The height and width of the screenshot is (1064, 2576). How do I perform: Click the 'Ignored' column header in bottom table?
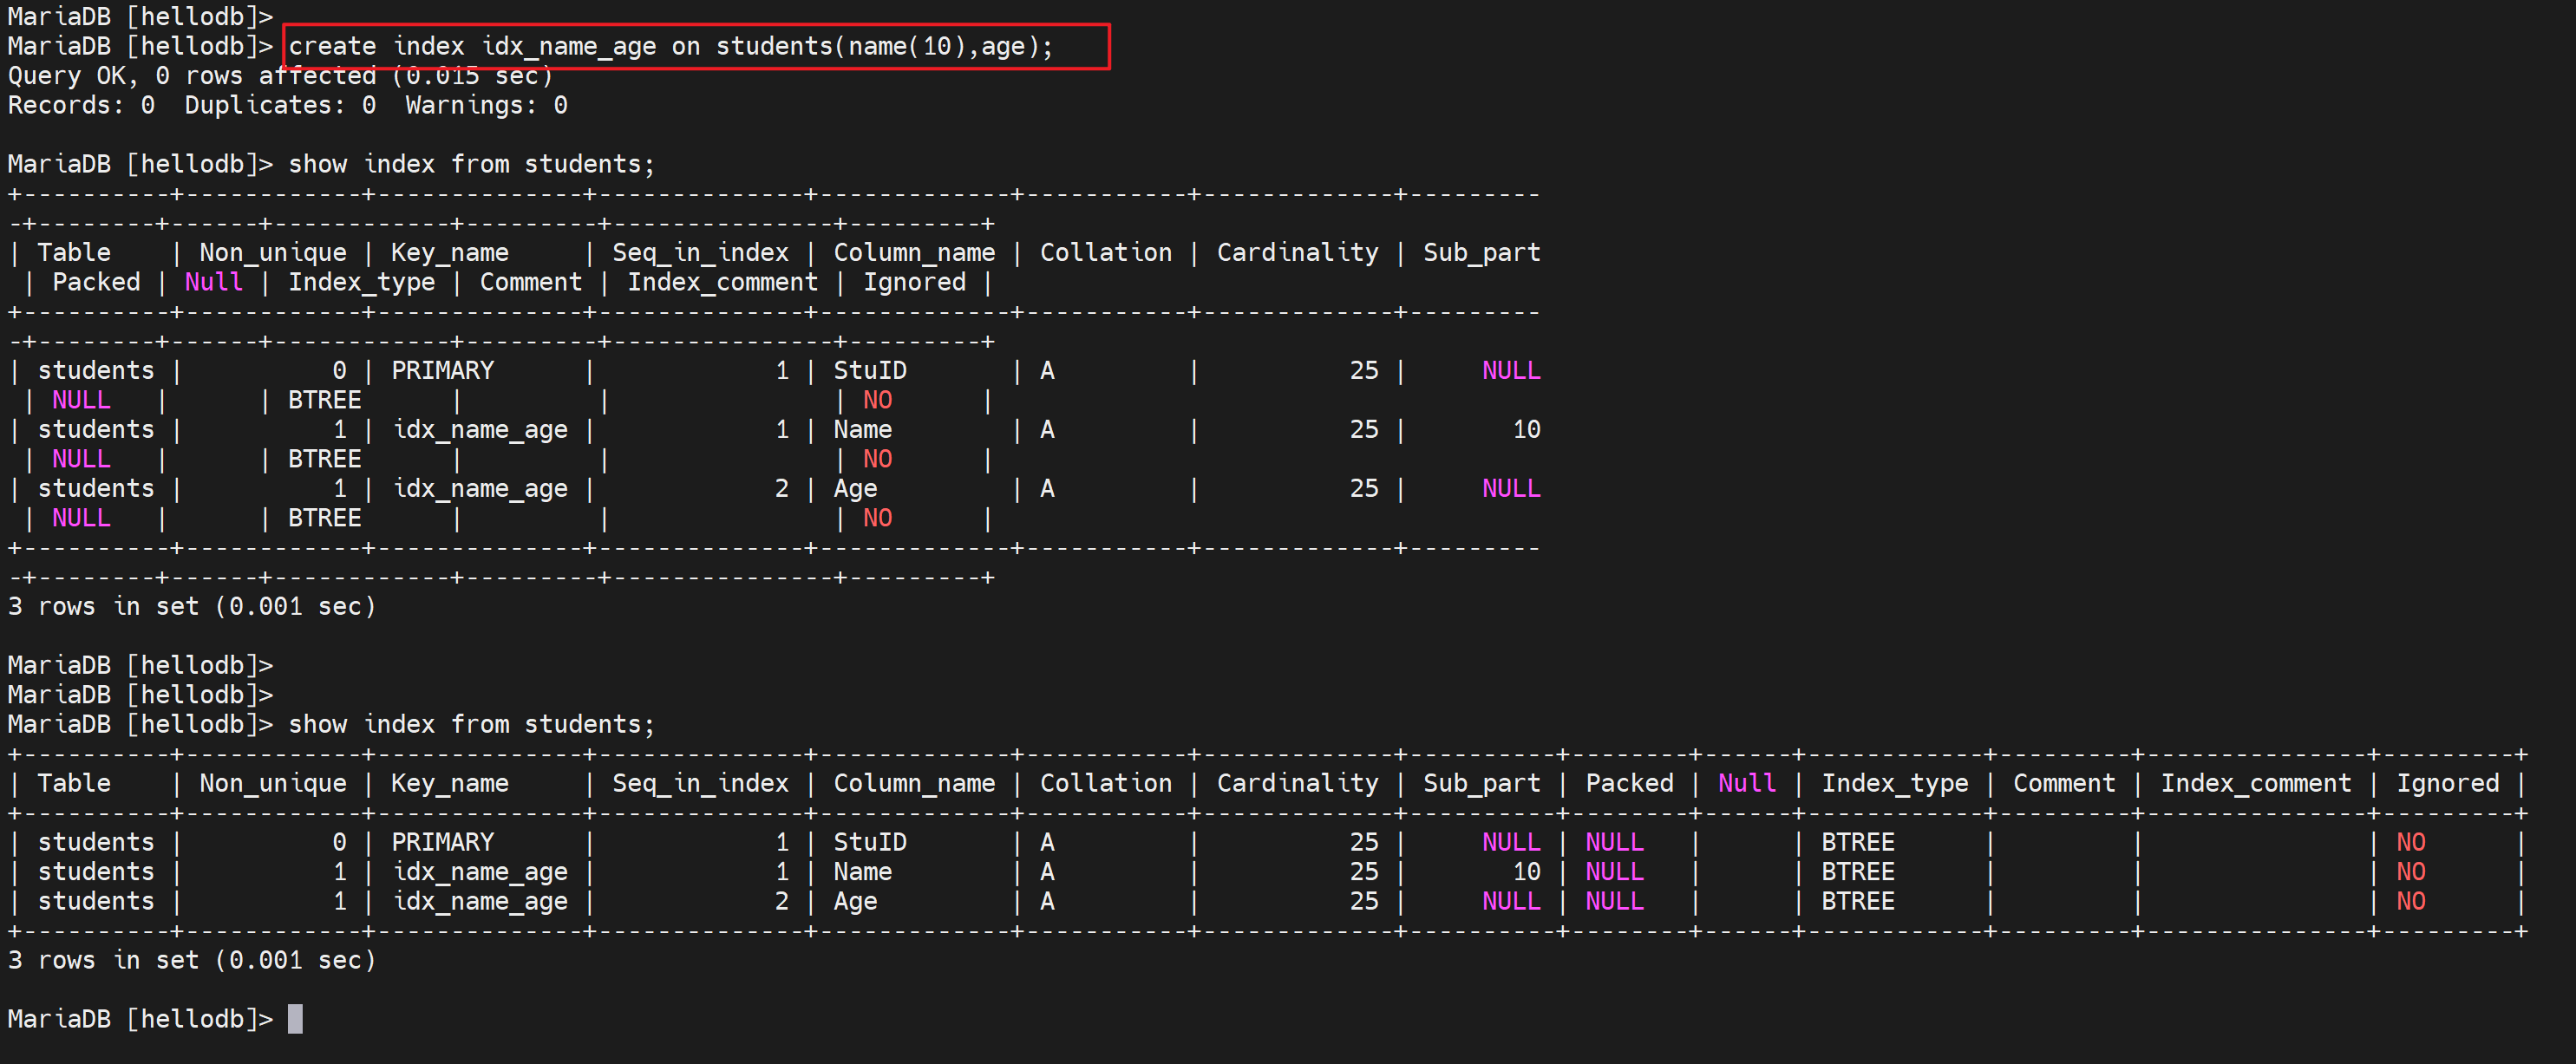tap(2446, 783)
